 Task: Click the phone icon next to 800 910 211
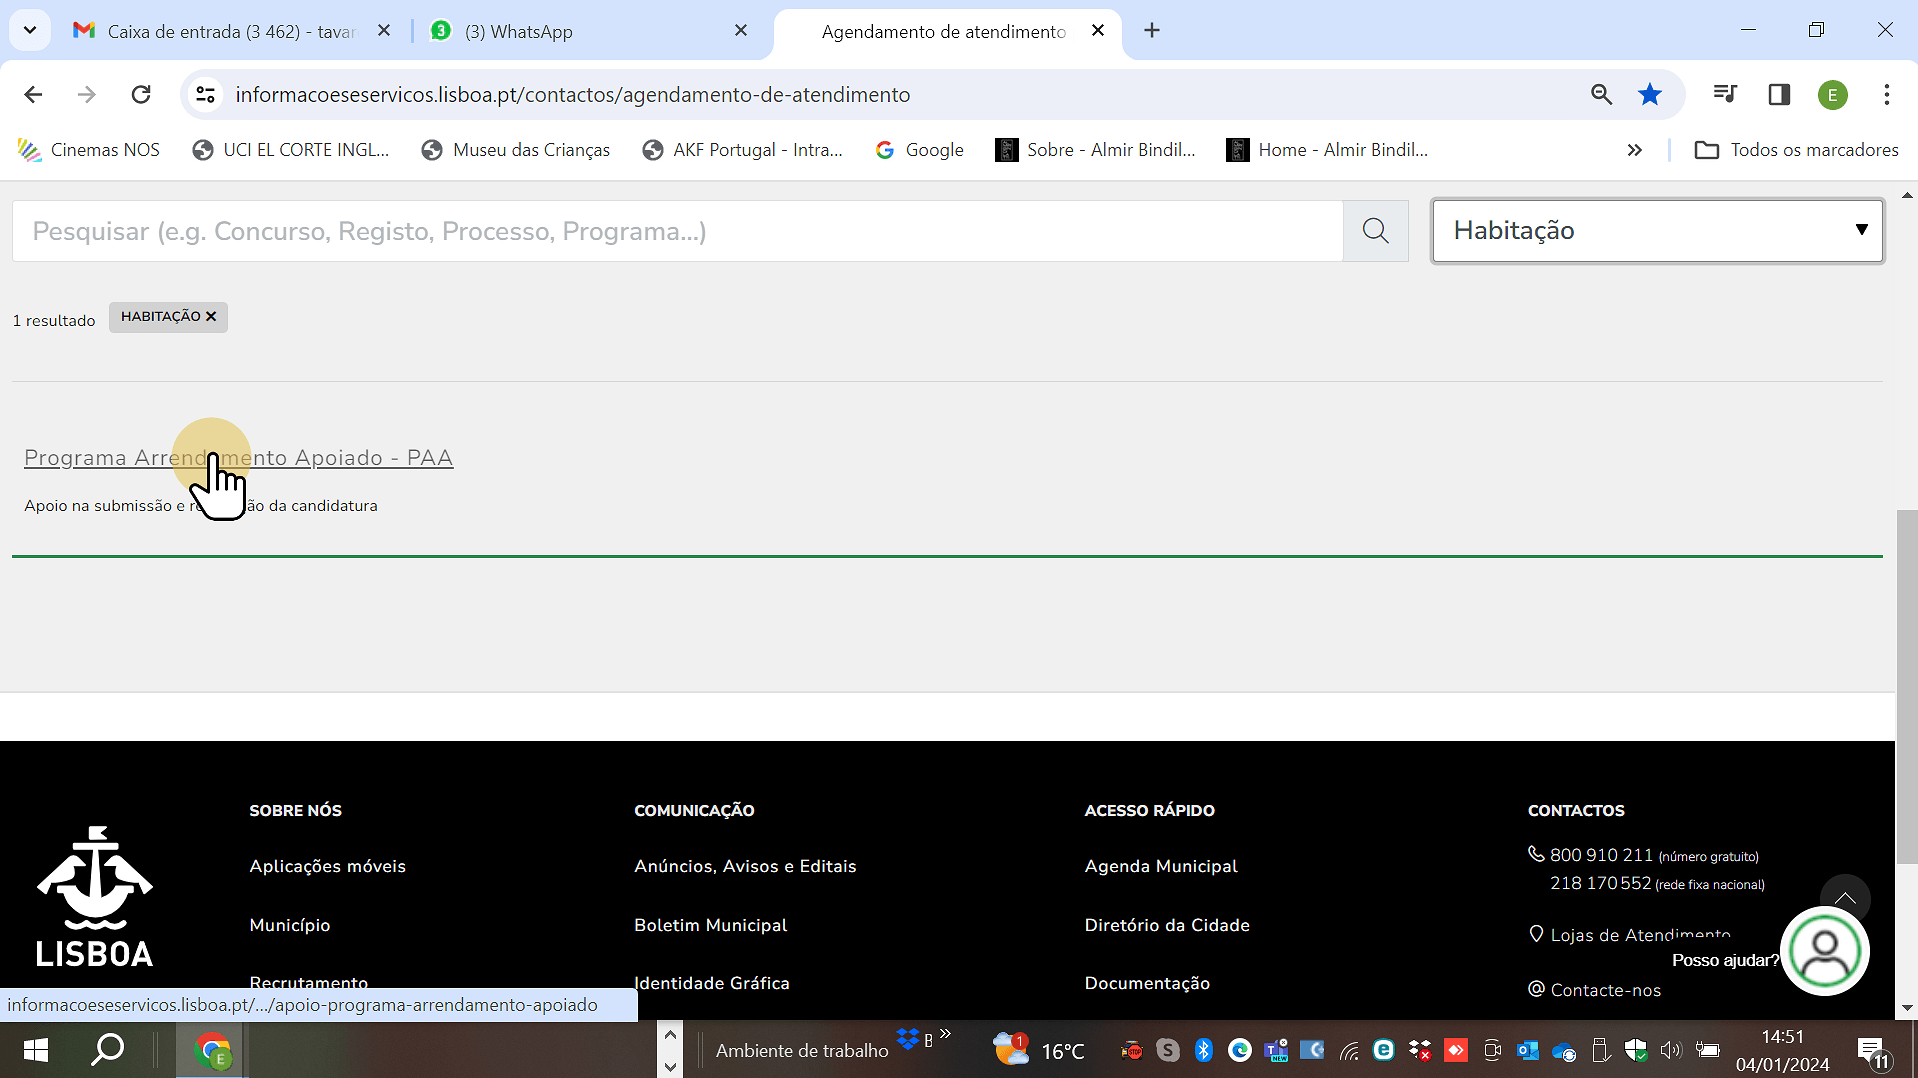(1536, 854)
